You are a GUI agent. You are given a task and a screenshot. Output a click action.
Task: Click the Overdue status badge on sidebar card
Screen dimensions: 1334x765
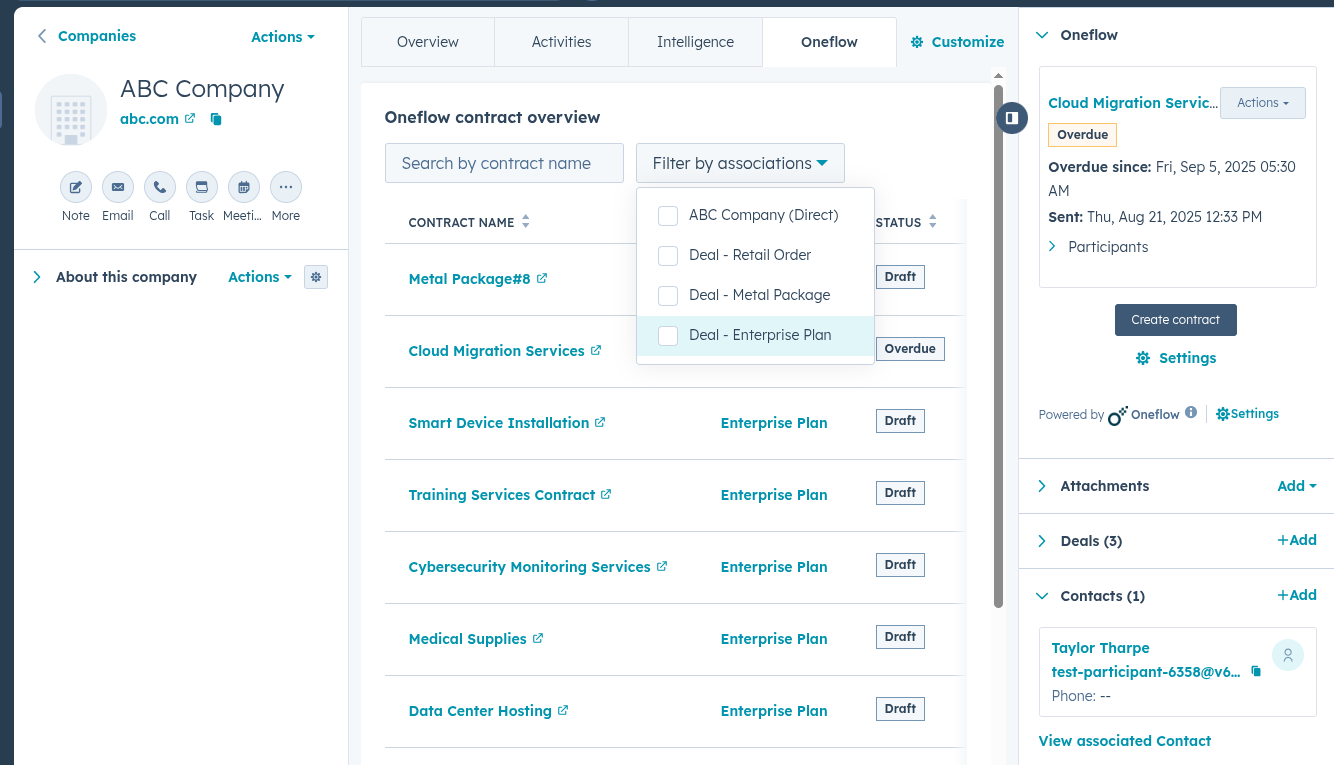pyautogui.click(x=1083, y=135)
